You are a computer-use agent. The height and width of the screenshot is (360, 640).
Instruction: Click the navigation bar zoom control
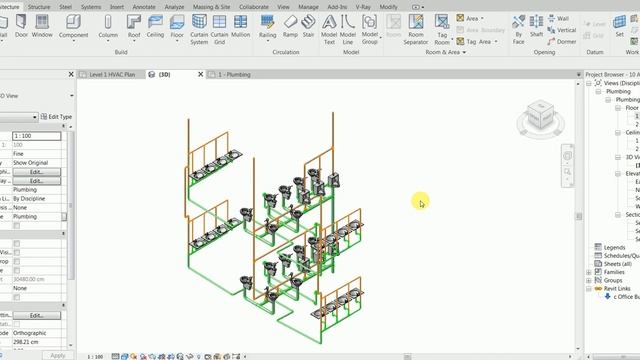click(567, 172)
